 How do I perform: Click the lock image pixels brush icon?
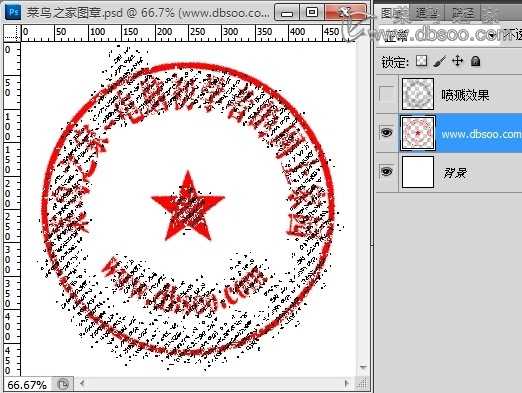pos(440,61)
